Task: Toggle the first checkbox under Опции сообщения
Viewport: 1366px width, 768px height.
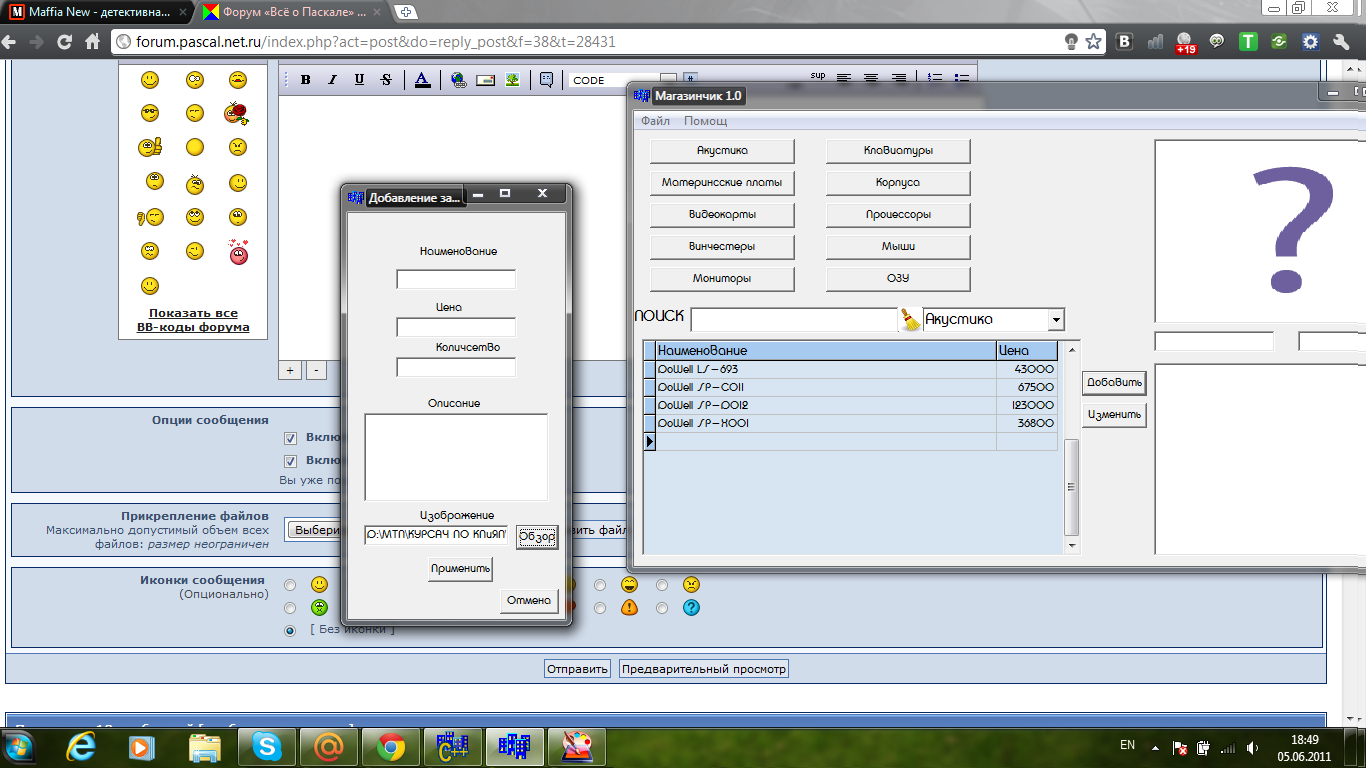Action: coord(290,438)
